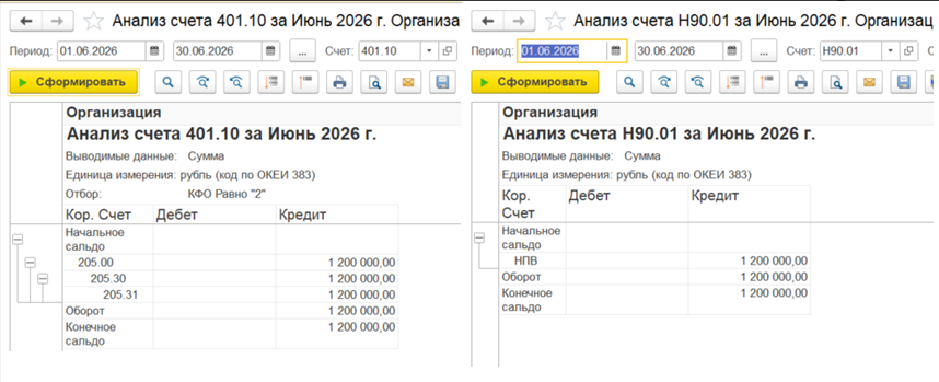
Task: Expand all groups icon in 401.10 toolbar
Action: tap(271, 83)
